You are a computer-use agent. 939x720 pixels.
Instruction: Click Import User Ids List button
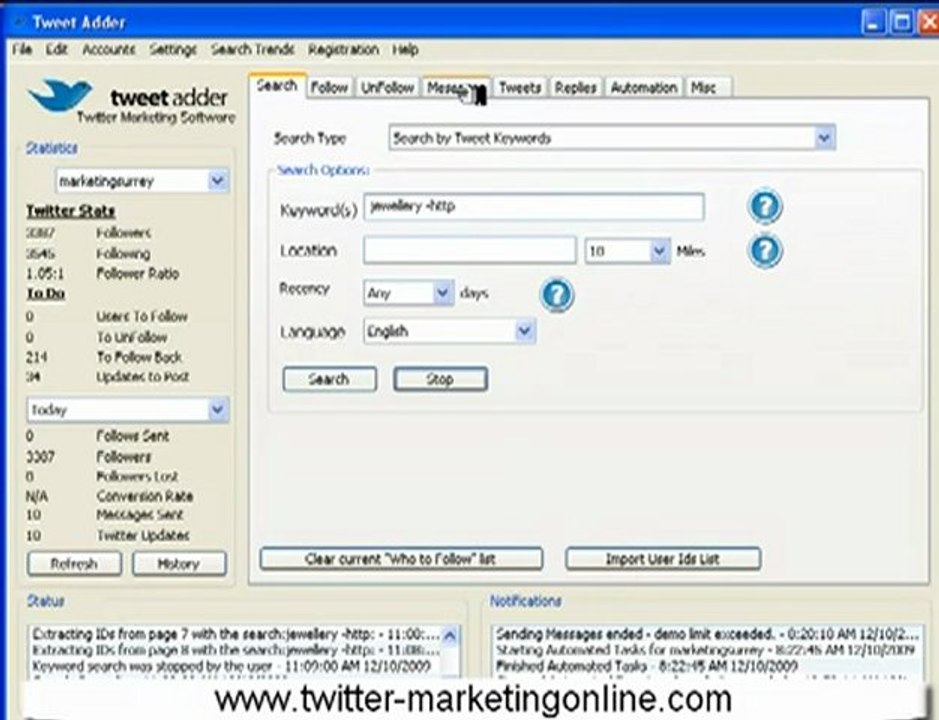click(x=663, y=559)
